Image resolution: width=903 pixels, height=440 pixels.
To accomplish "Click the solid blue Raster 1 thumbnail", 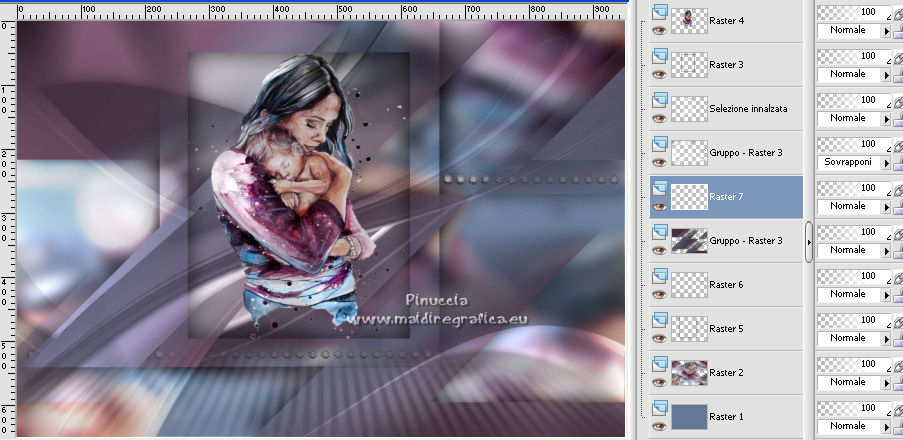I will click(x=689, y=416).
